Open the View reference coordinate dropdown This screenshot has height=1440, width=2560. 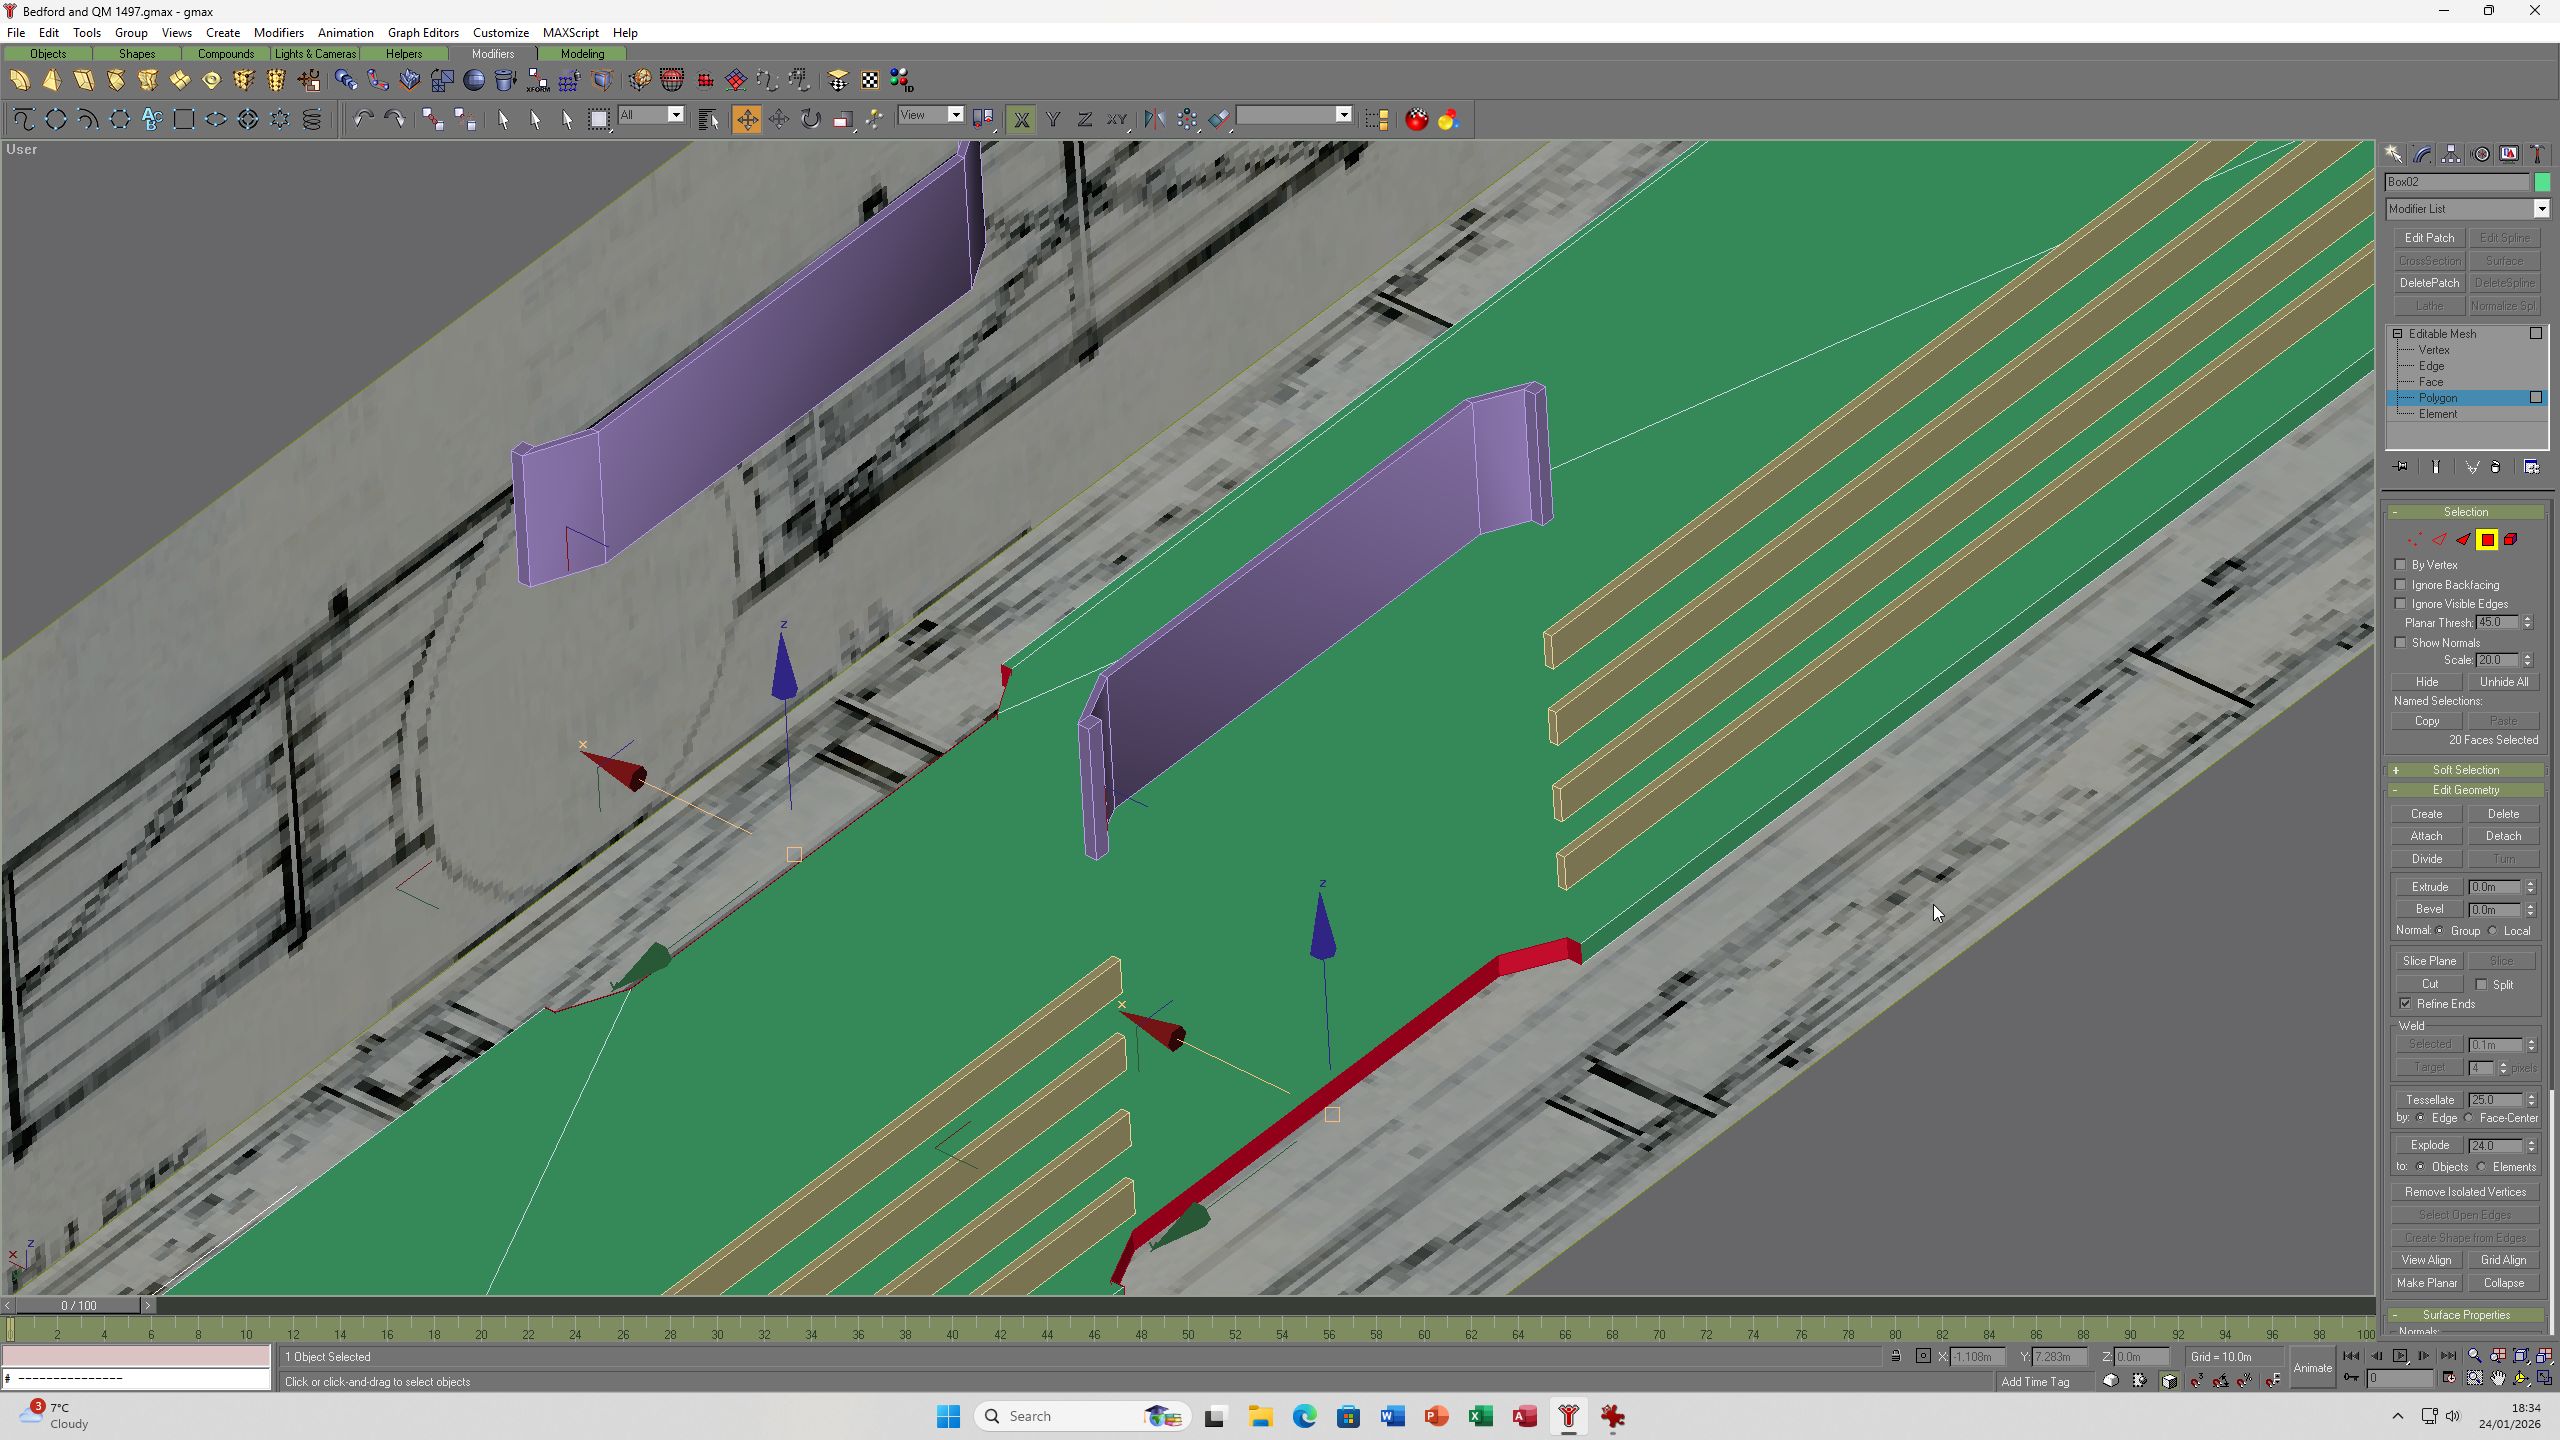tap(931, 115)
